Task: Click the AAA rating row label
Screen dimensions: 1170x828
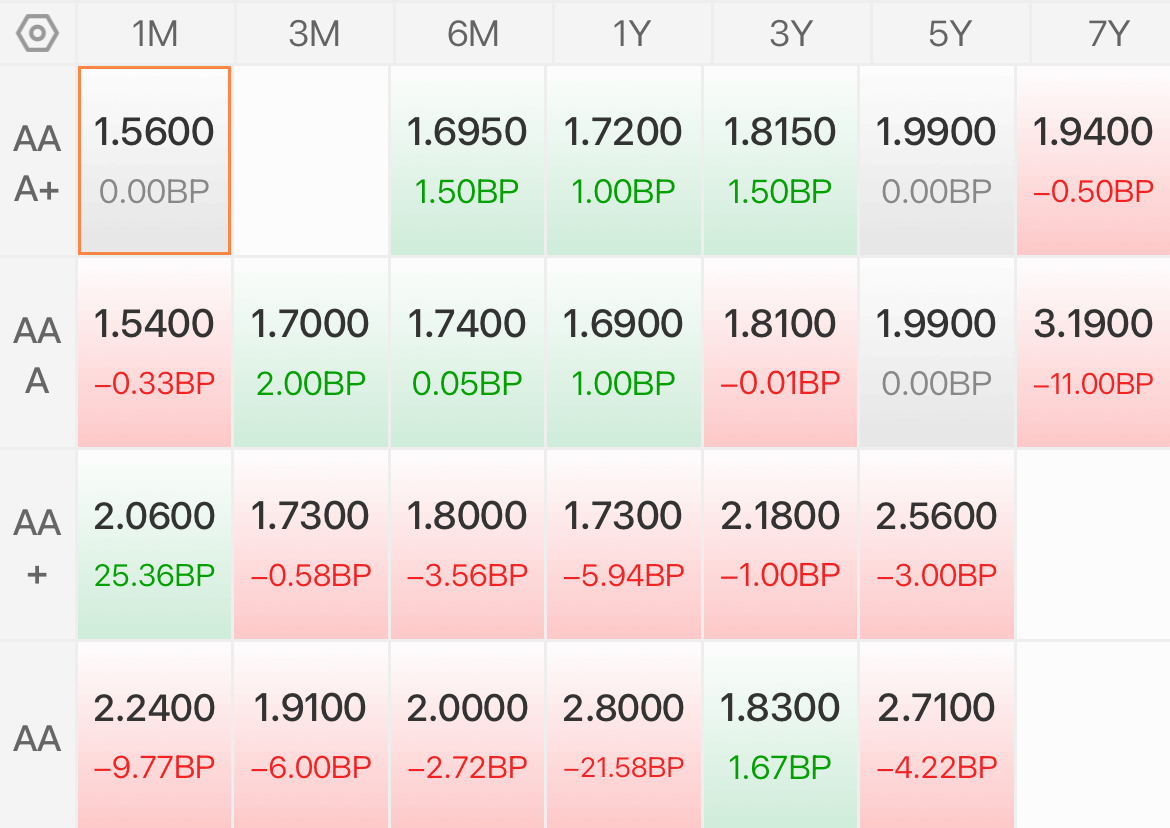Action: coord(37,354)
